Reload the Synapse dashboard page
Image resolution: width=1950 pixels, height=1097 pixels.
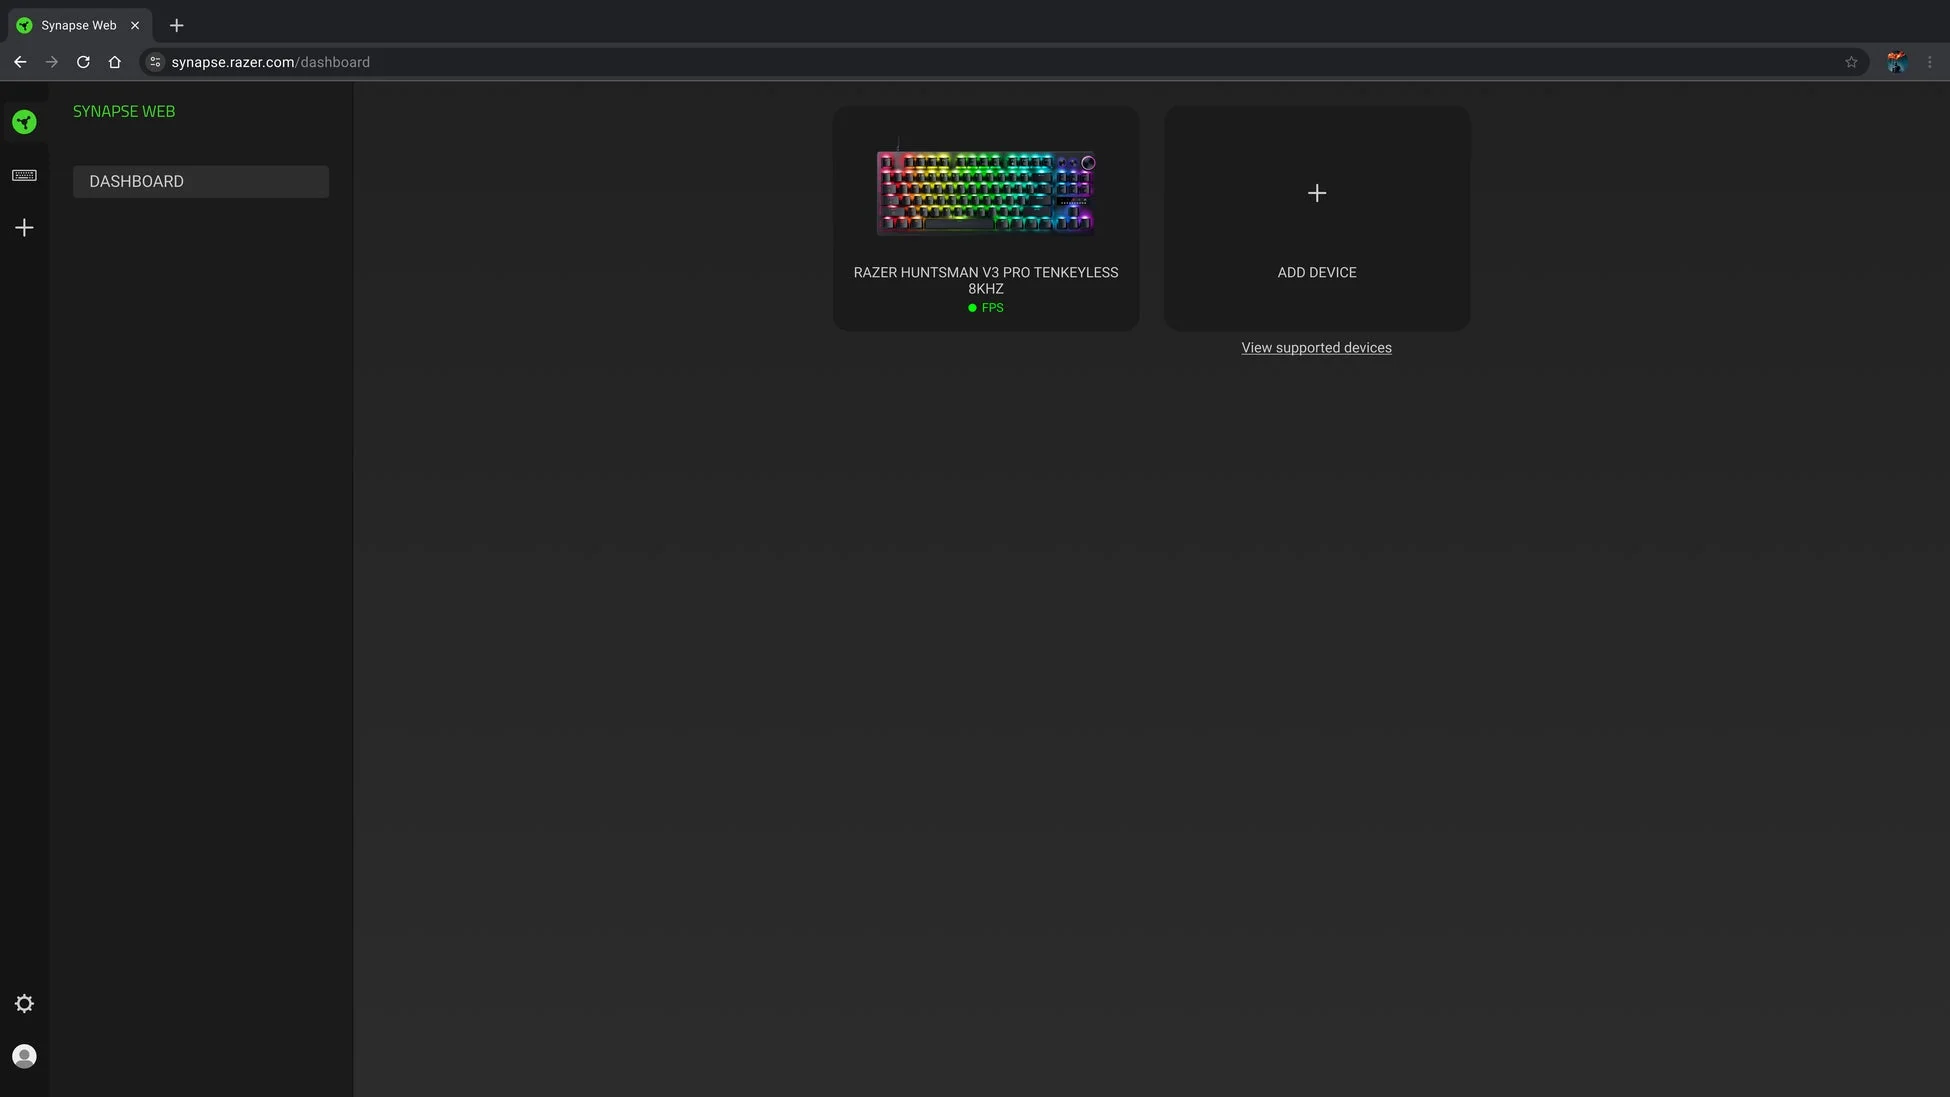[83, 61]
